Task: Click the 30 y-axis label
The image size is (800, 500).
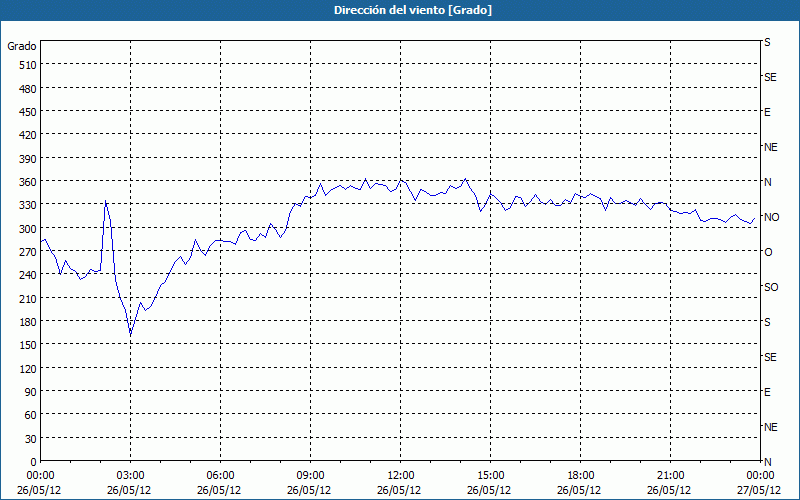Action: 31,439
